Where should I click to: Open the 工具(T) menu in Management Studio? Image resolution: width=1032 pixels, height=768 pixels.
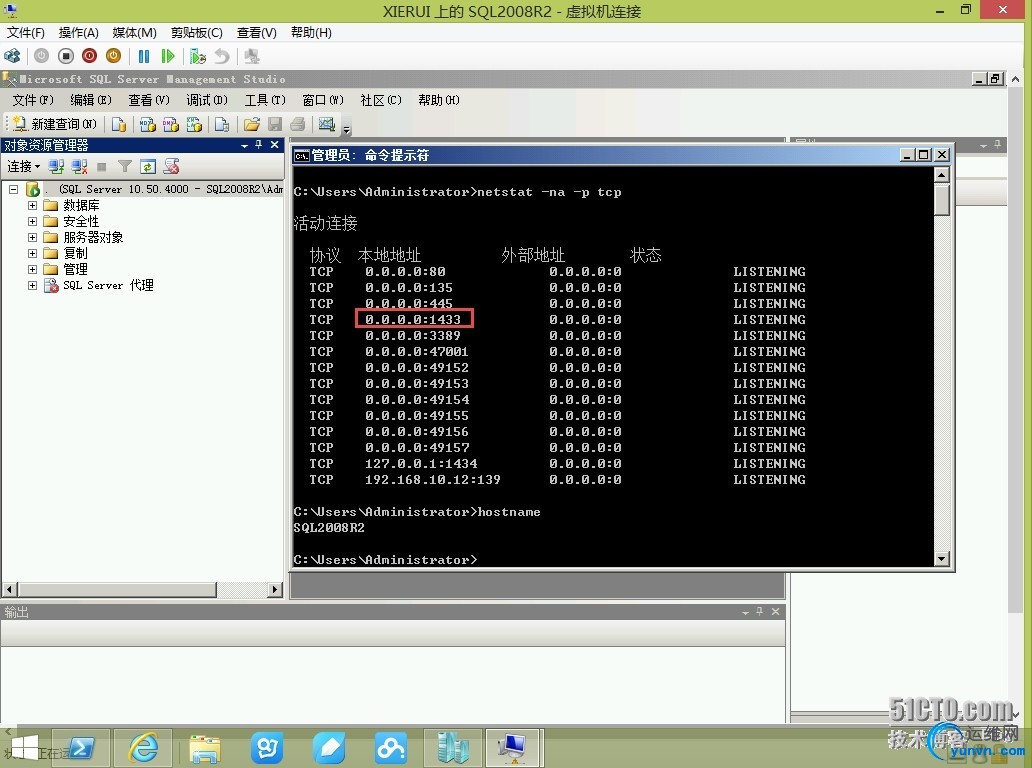[x=265, y=100]
